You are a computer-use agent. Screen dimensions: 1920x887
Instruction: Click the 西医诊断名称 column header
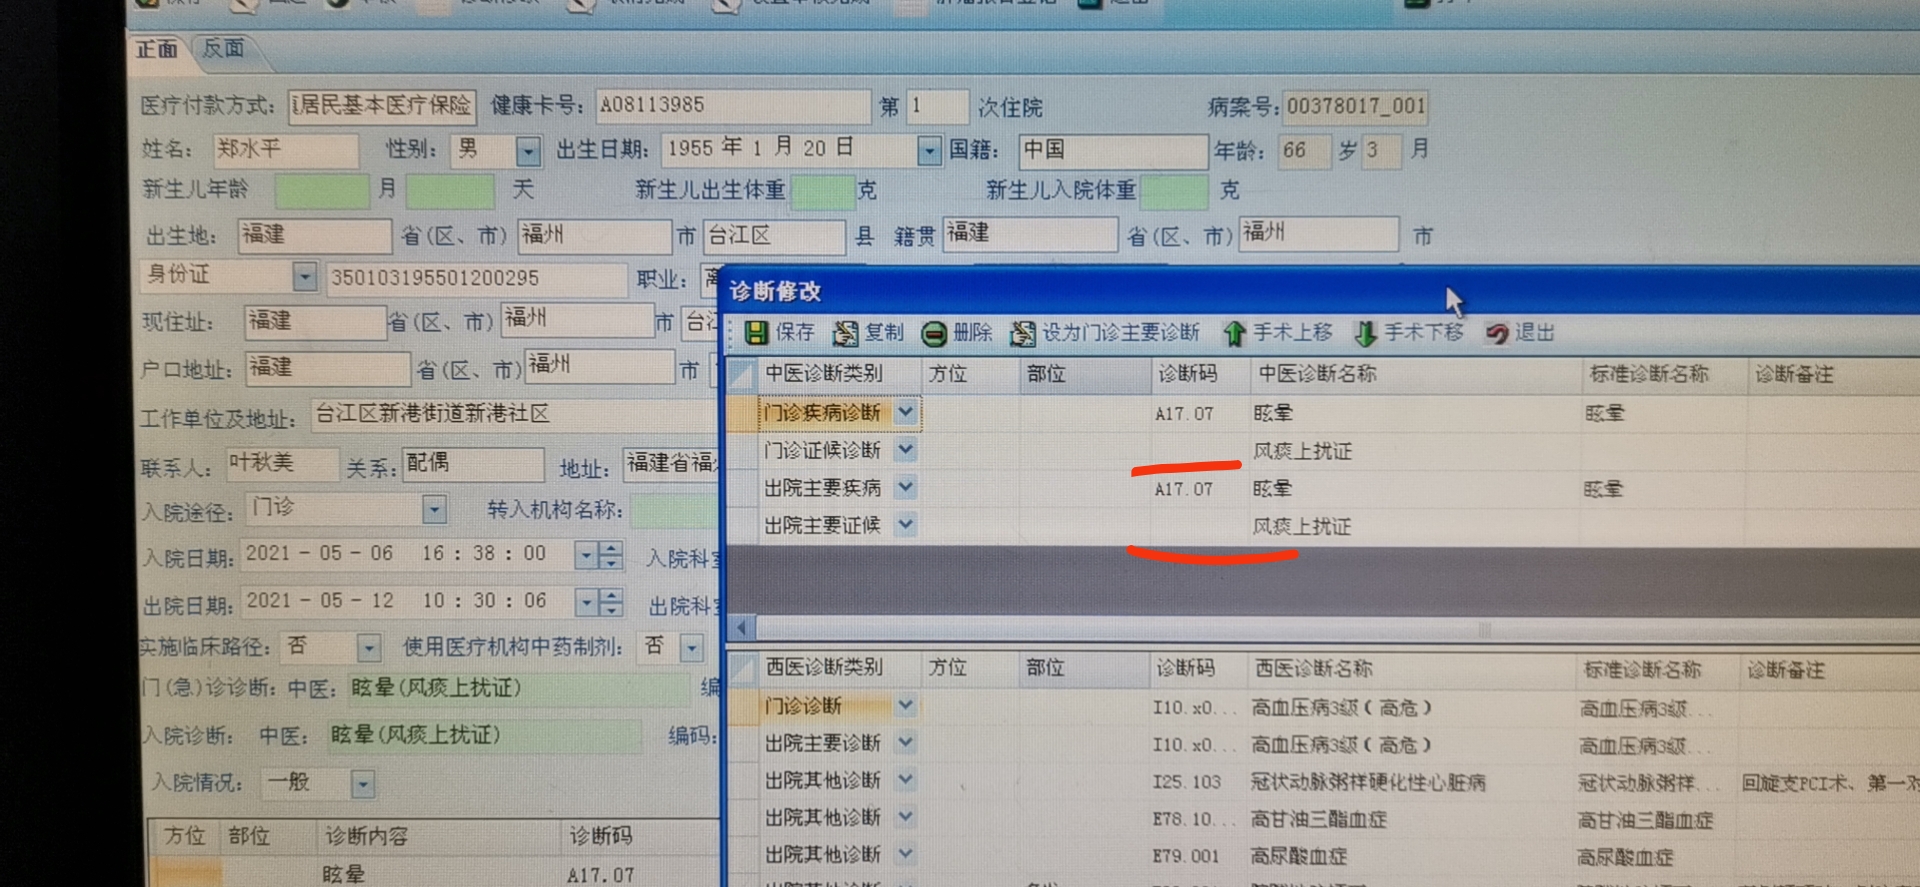(1411, 668)
